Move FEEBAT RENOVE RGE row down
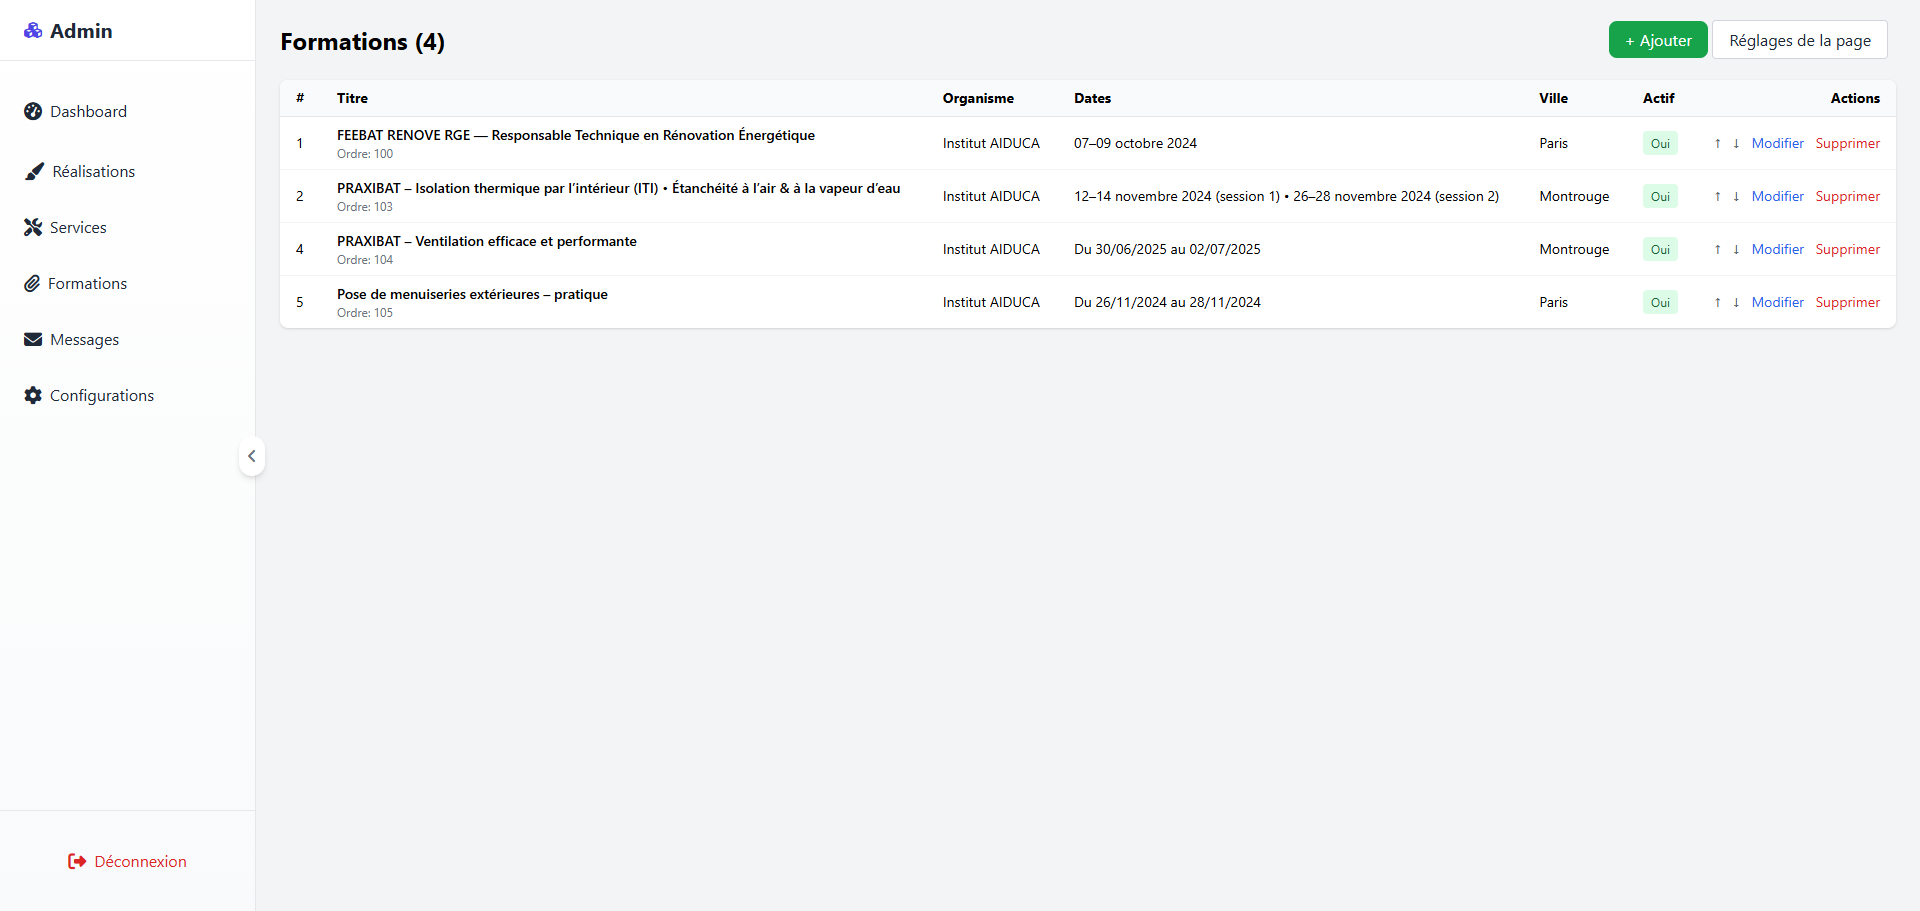The height and width of the screenshot is (911, 1920). coord(1736,143)
